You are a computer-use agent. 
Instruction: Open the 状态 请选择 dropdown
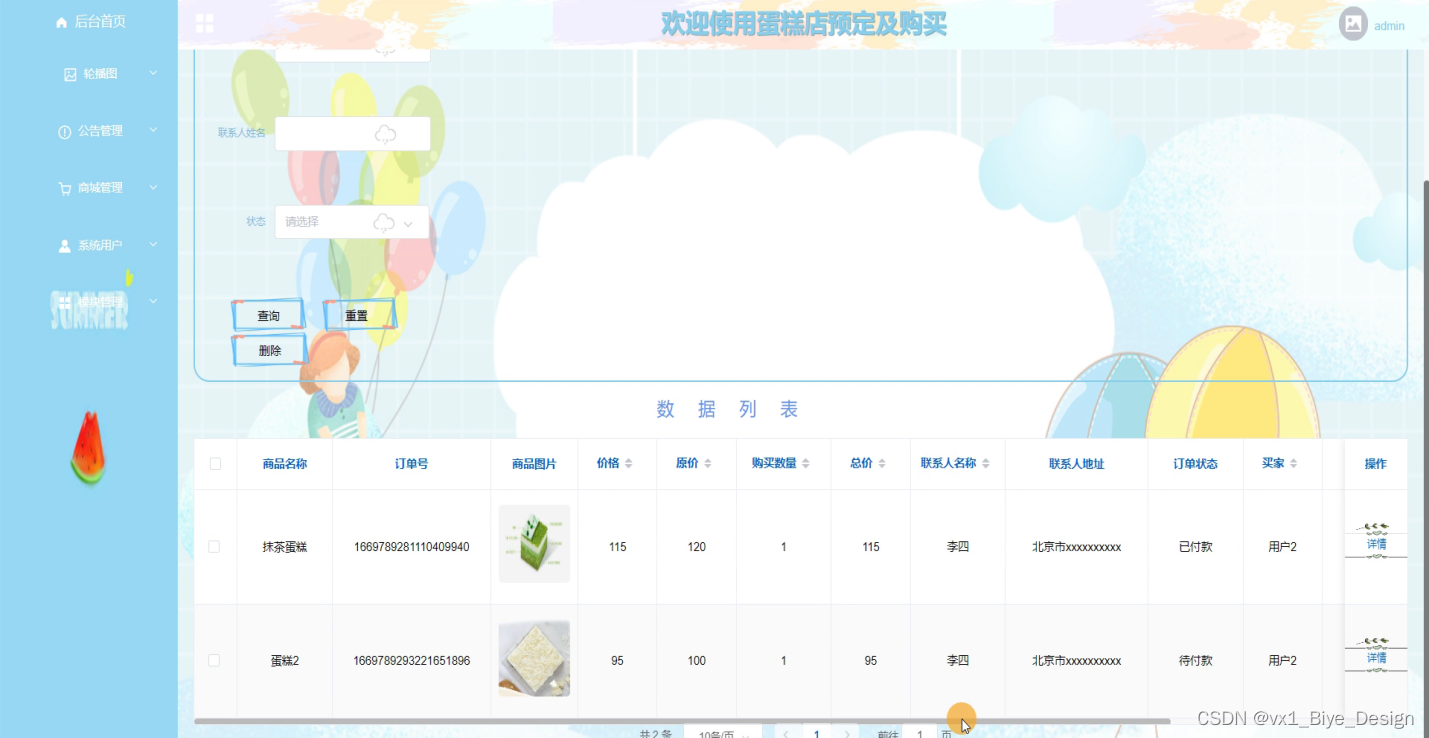pyautogui.click(x=352, y=222)
